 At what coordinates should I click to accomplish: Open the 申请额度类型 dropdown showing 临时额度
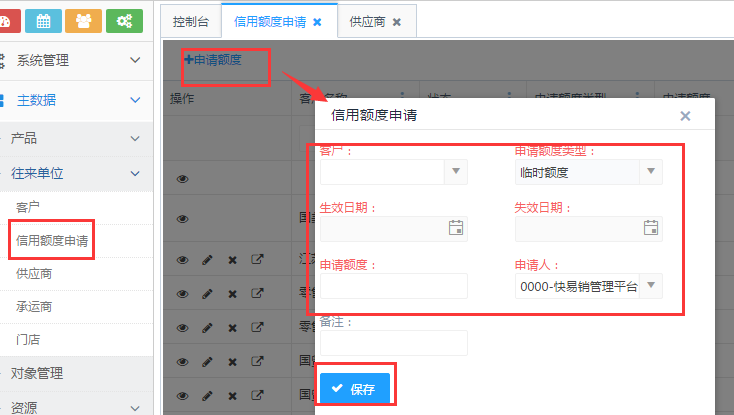click(x=651, y=172)
